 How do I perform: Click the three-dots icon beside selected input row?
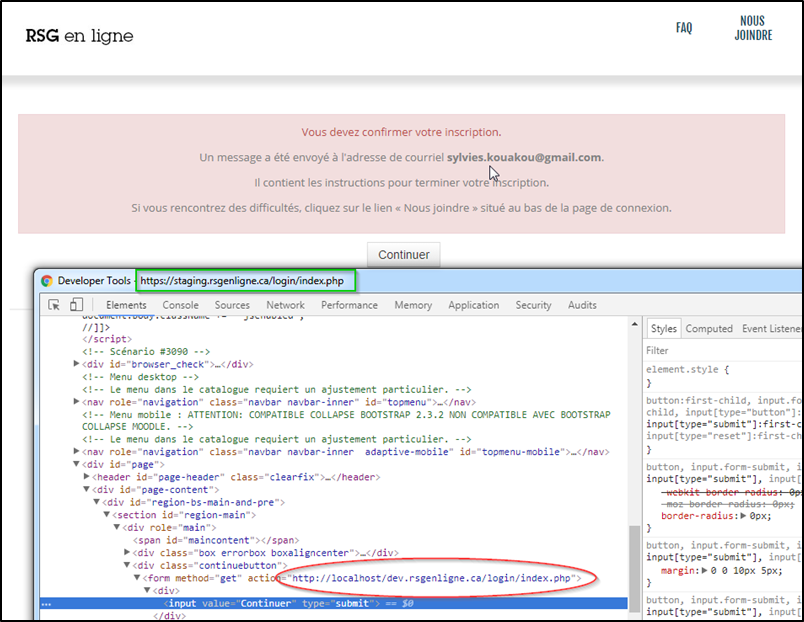45,604
